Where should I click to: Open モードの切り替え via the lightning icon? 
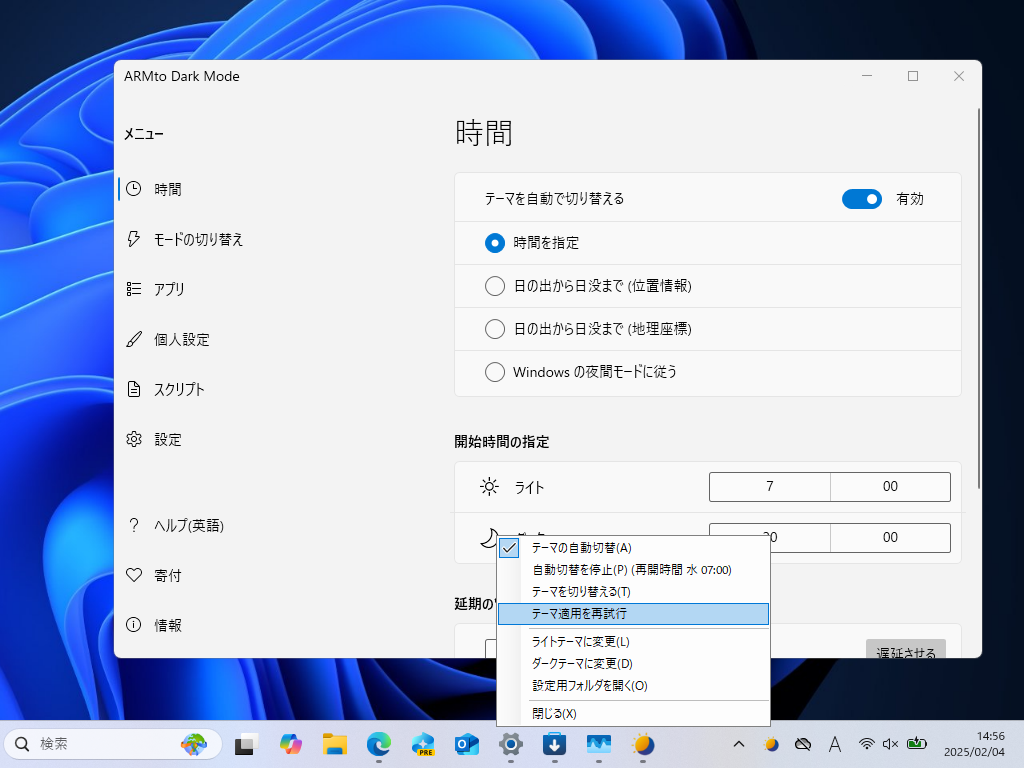coord(133,239)
